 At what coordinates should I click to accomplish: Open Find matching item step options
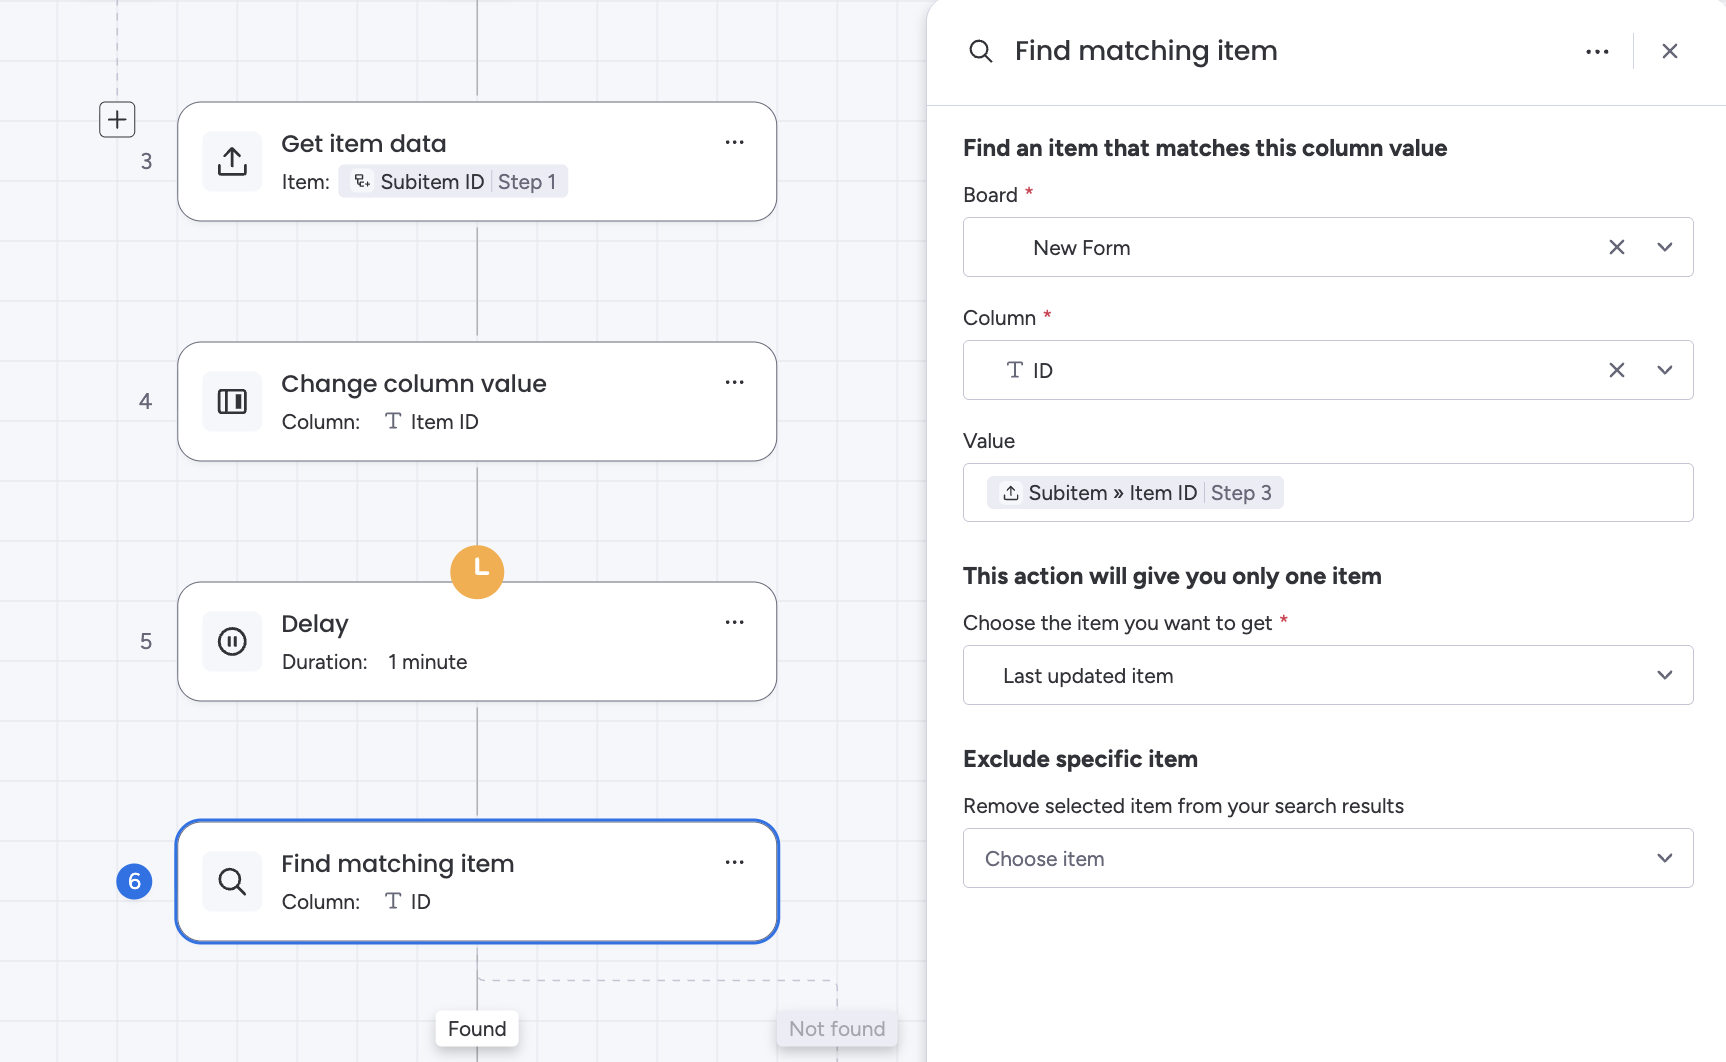coord(735,862)
